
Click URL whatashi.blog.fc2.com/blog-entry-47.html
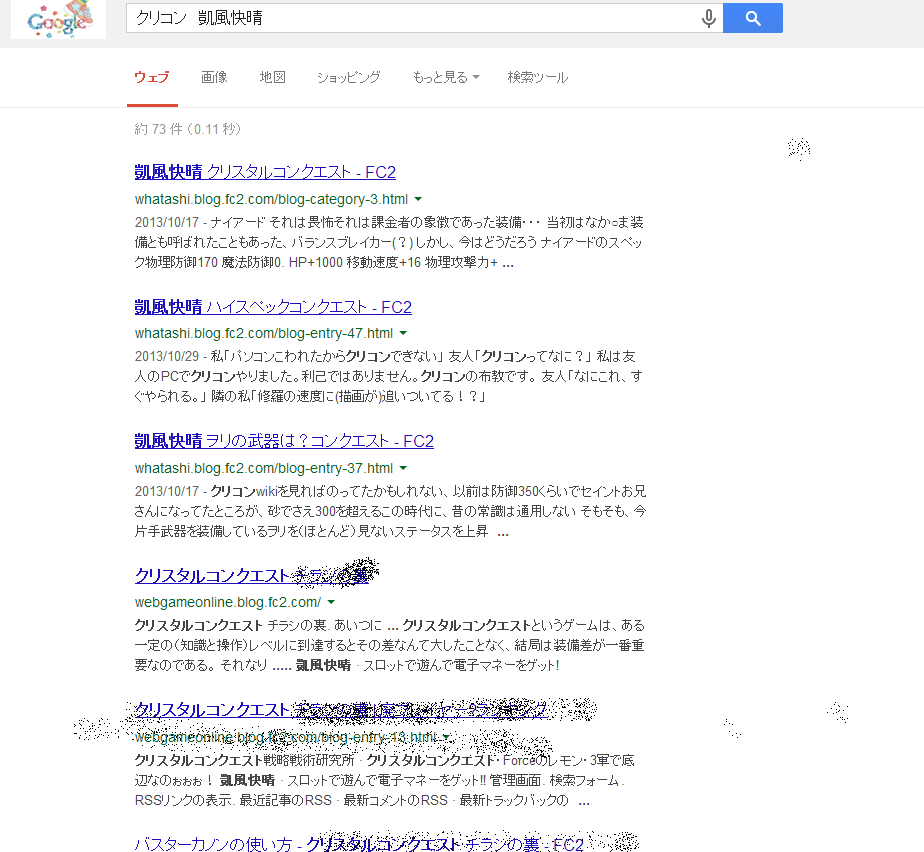pos(263,333)
